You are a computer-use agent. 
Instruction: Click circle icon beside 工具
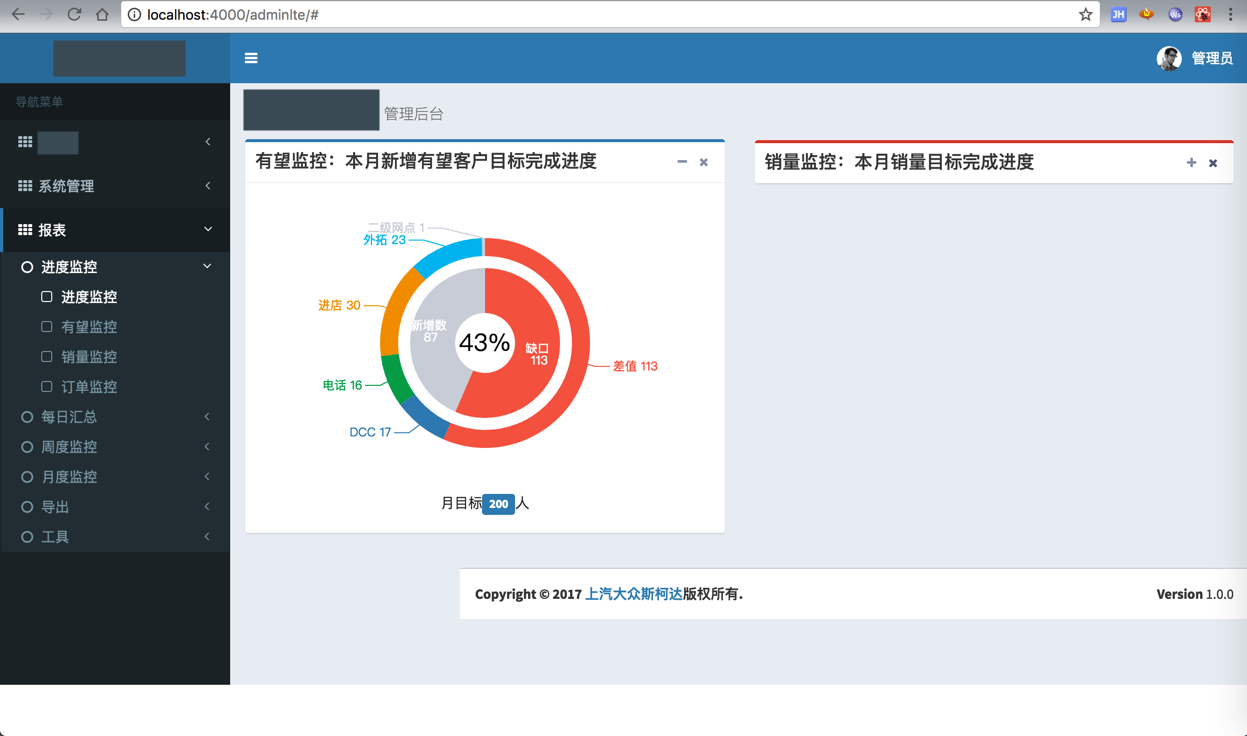click(x=27, y=537)
